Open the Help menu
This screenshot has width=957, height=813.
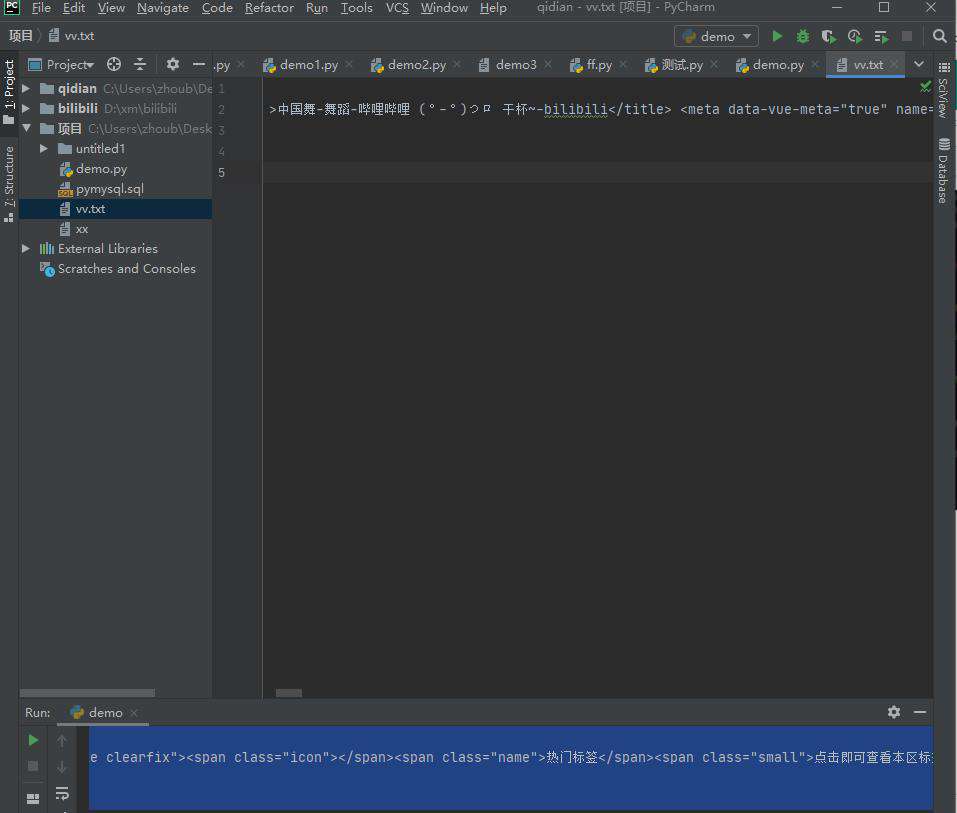(x=493, y=8)
